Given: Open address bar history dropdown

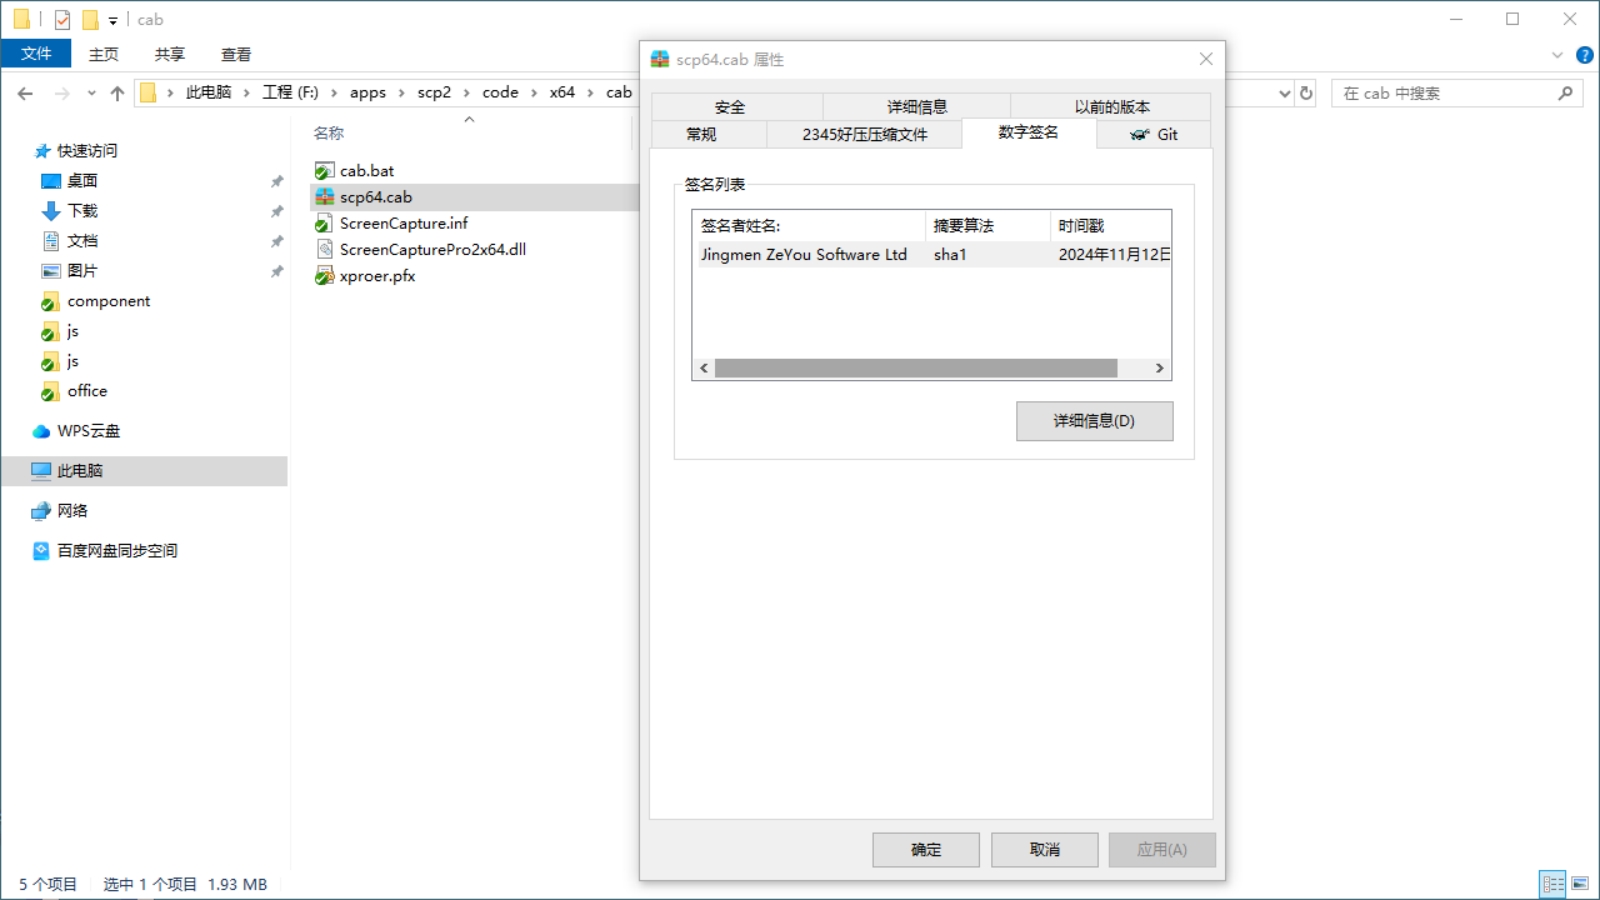Looking at the screenshot, I should click(1285, 93).
